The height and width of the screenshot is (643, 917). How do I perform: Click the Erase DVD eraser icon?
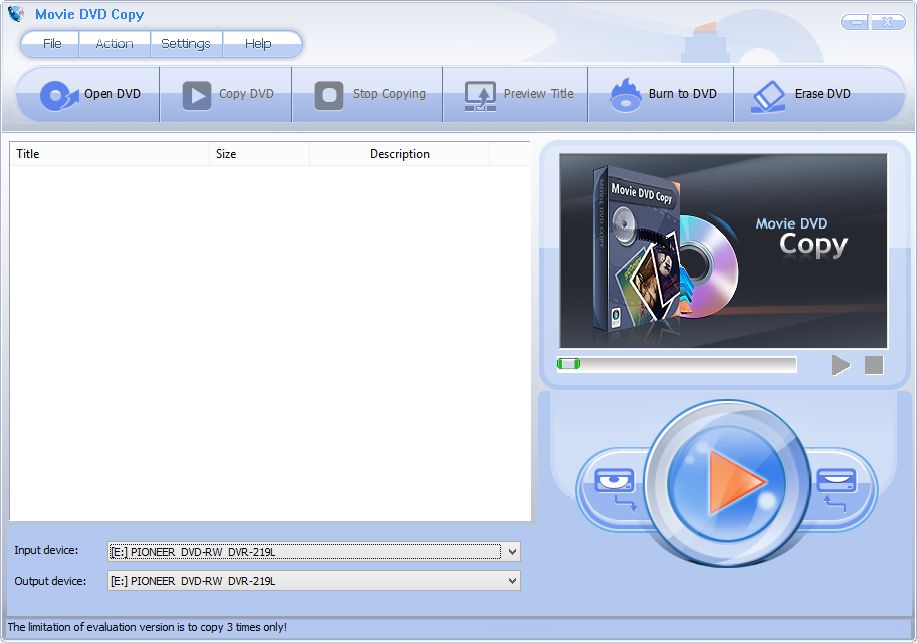pos(768,96)
